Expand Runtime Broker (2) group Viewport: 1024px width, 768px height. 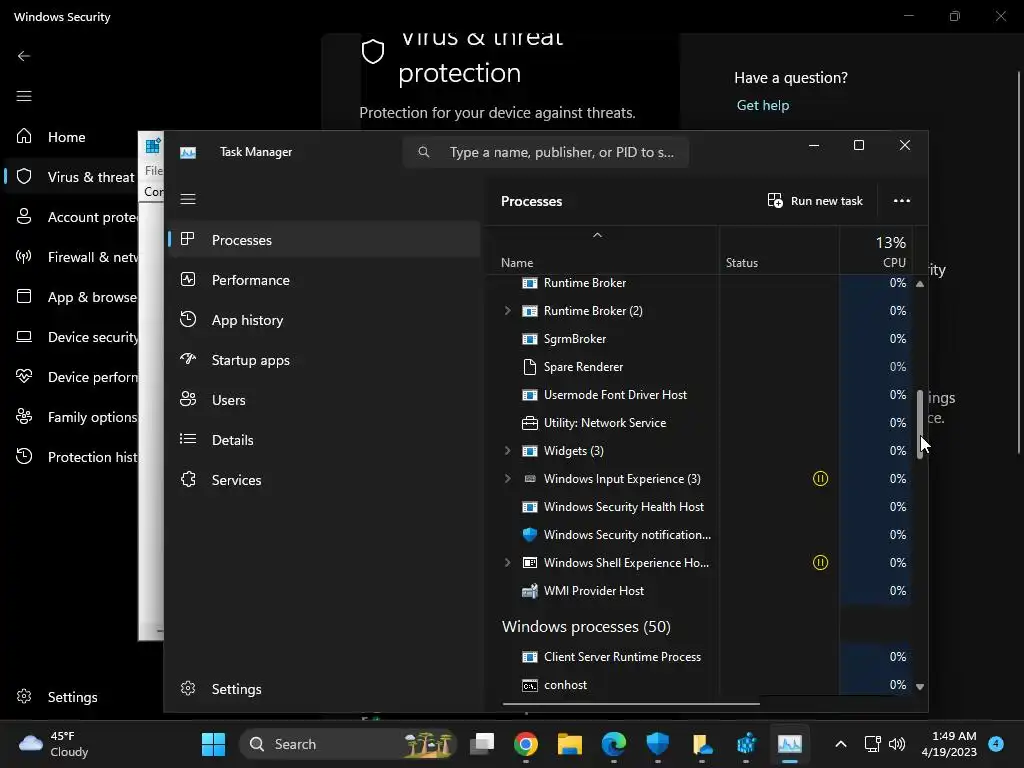[507, 311]
